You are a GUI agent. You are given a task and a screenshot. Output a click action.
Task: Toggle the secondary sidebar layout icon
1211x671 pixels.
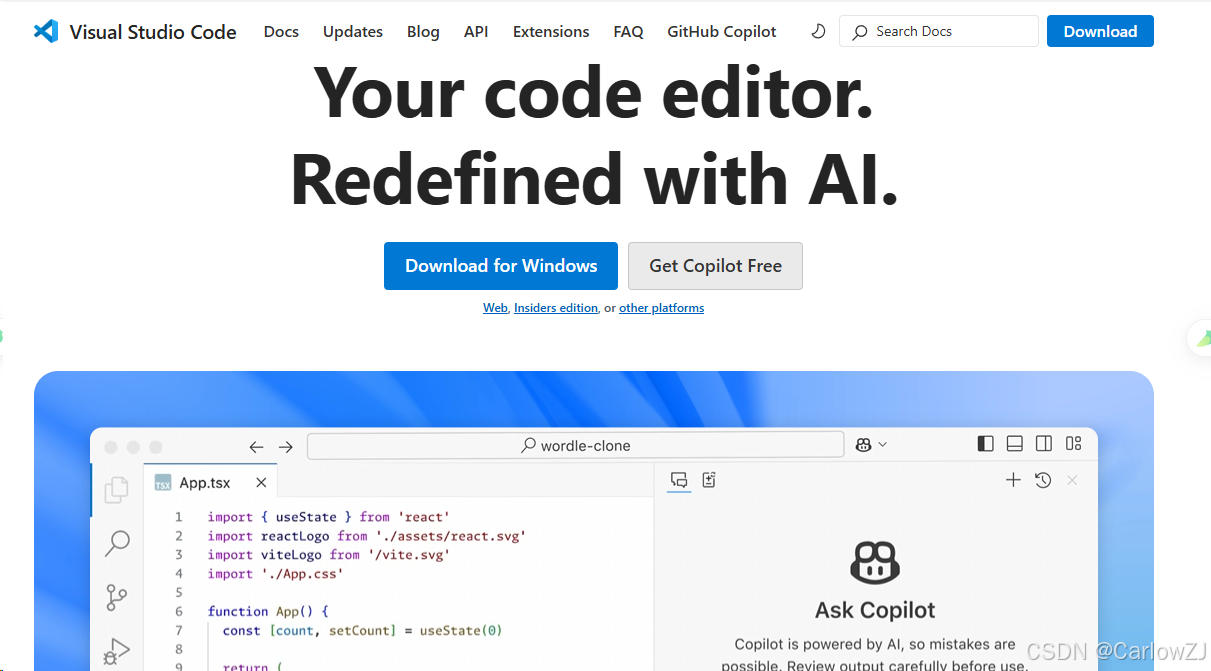pos(1044,444)
